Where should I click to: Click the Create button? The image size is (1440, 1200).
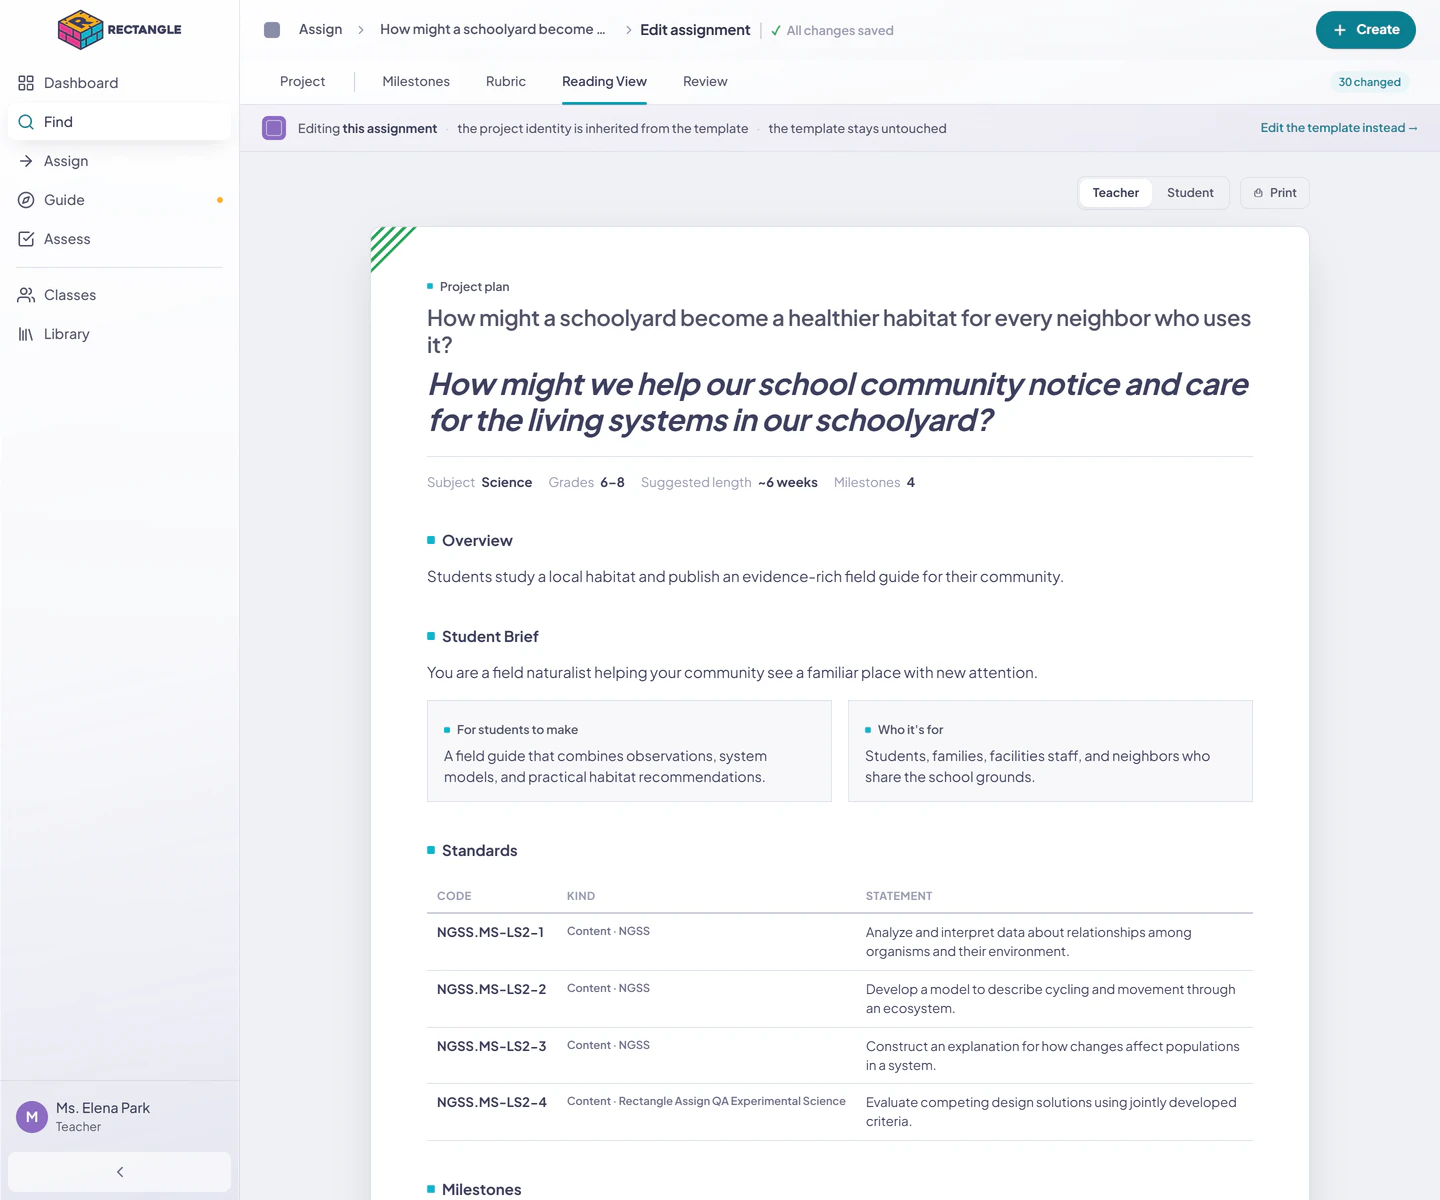pyautogui.click(x=1366, y=30)
